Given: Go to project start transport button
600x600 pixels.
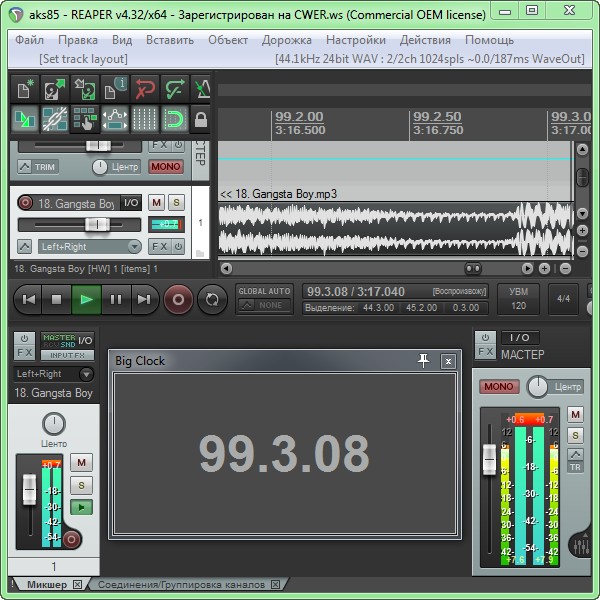Looking at the screenshot, I should click(x=28, y=300).
